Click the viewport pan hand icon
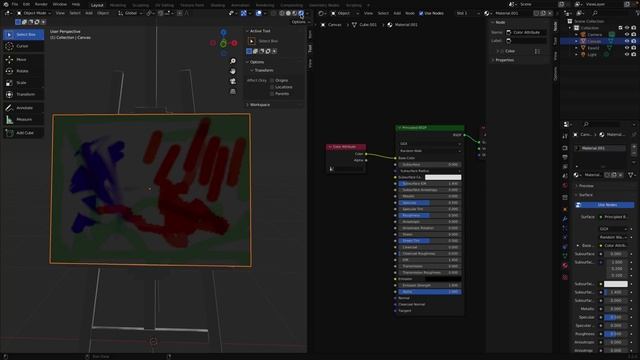Viewport: 640px width, 360px height. [233, 71]
